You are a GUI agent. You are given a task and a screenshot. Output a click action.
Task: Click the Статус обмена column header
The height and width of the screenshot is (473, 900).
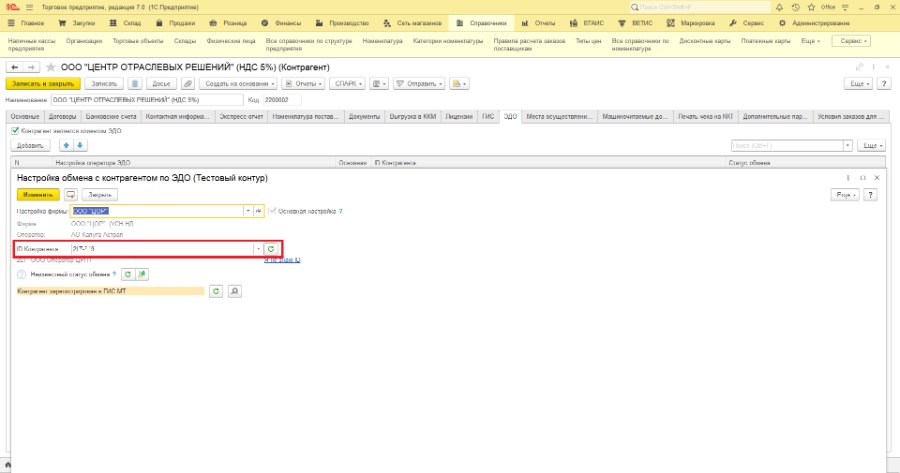805,163
